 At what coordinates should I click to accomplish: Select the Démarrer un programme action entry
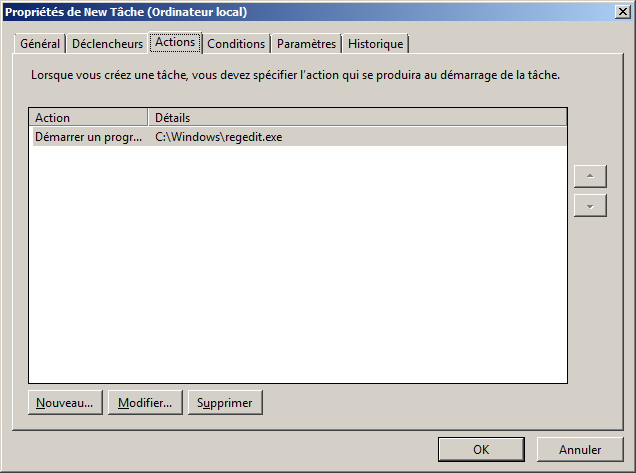(x=88, y=137)
